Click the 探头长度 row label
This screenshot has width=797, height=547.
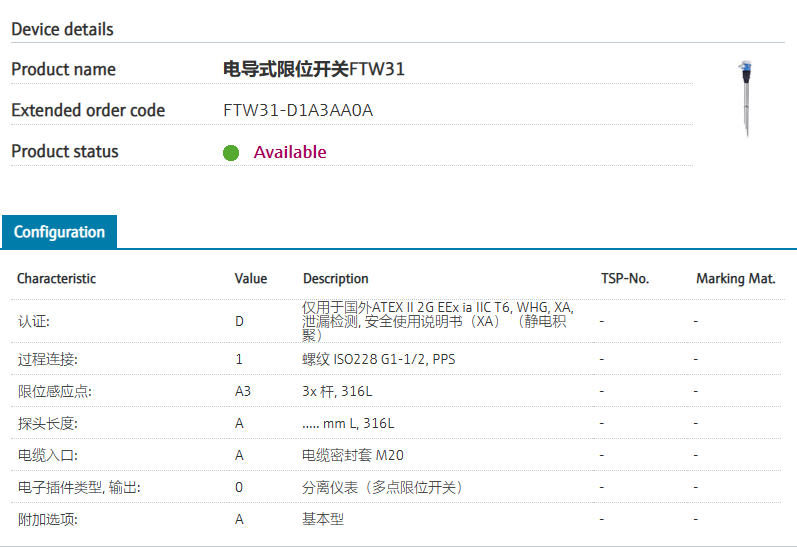[47, 423]
